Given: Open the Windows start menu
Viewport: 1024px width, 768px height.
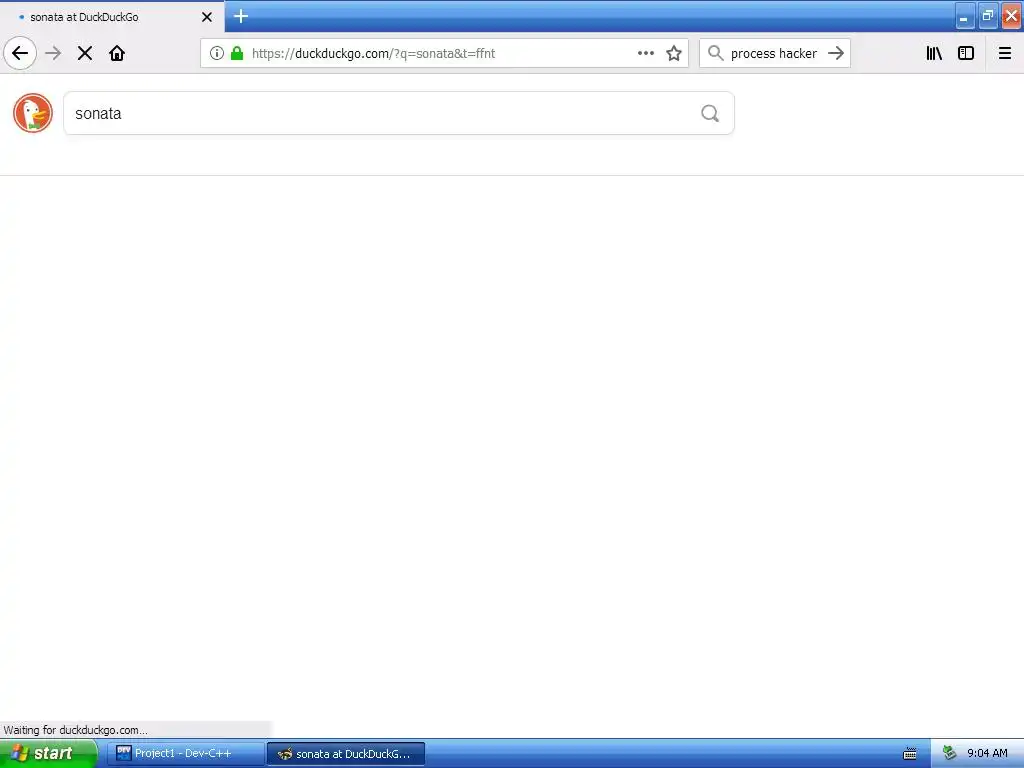Looking at the screenshot, I should (x=48, y=754).
